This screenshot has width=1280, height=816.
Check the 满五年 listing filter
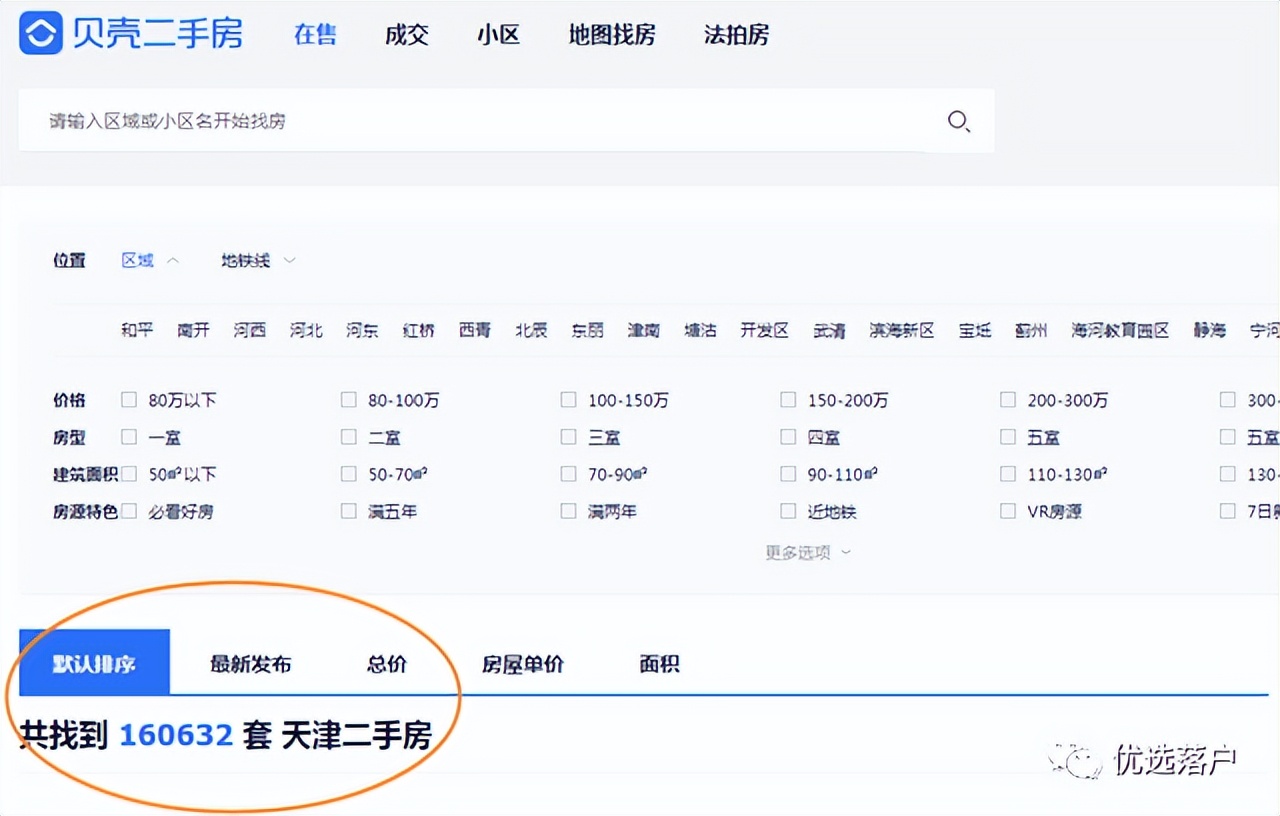coord(348,510)
